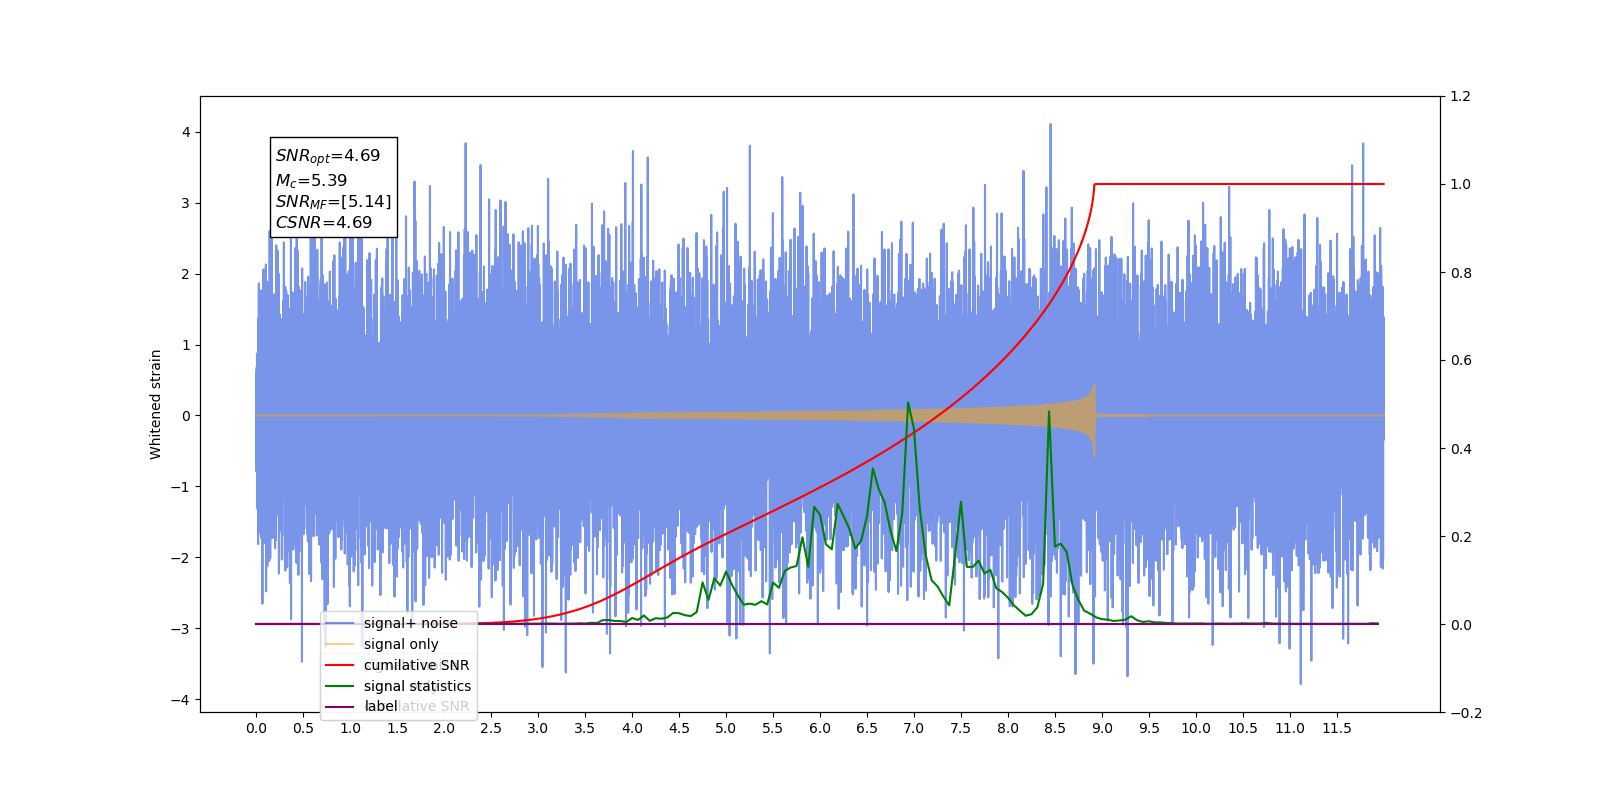The height and width of the screenshot is (800, 1600).
Task: Click the left y-axis tick label −1
Action: click(x=180, y=487)
